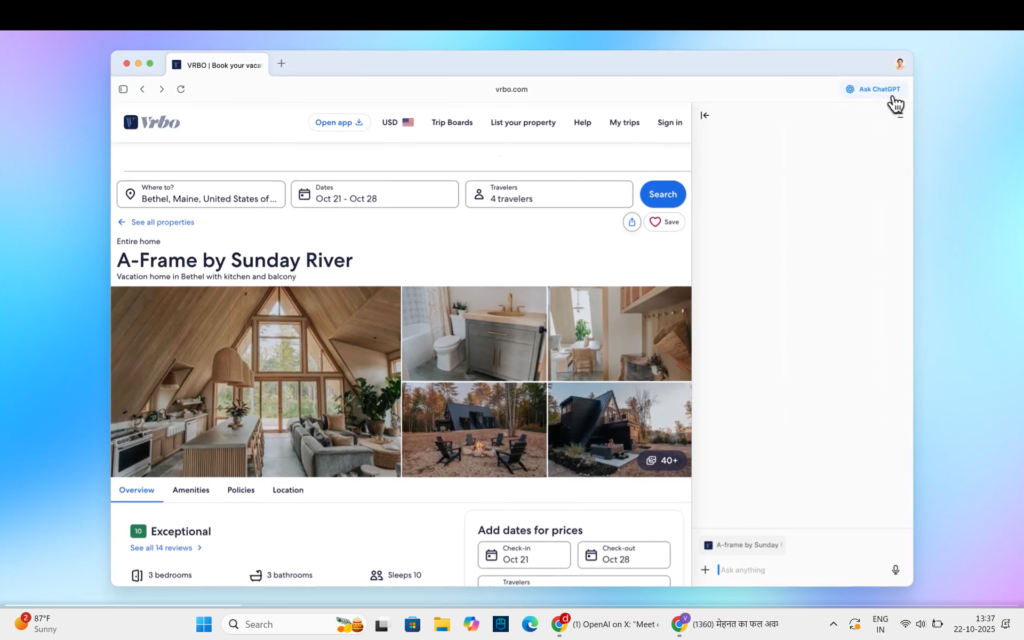Toggle Save heart for this property

click(664, 221)
